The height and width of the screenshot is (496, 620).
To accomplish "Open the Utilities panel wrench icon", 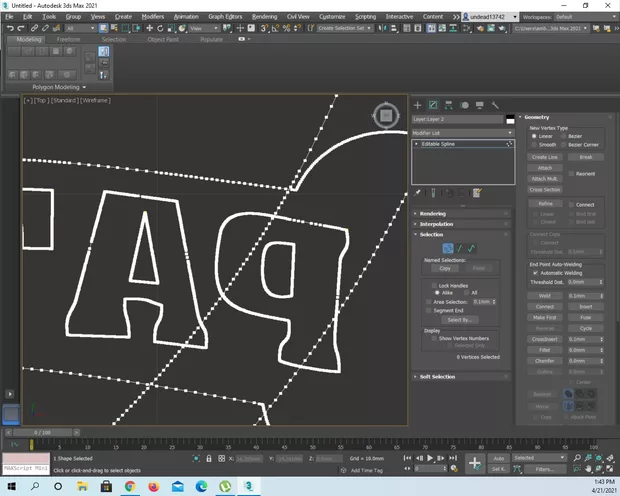I will 495,105.
